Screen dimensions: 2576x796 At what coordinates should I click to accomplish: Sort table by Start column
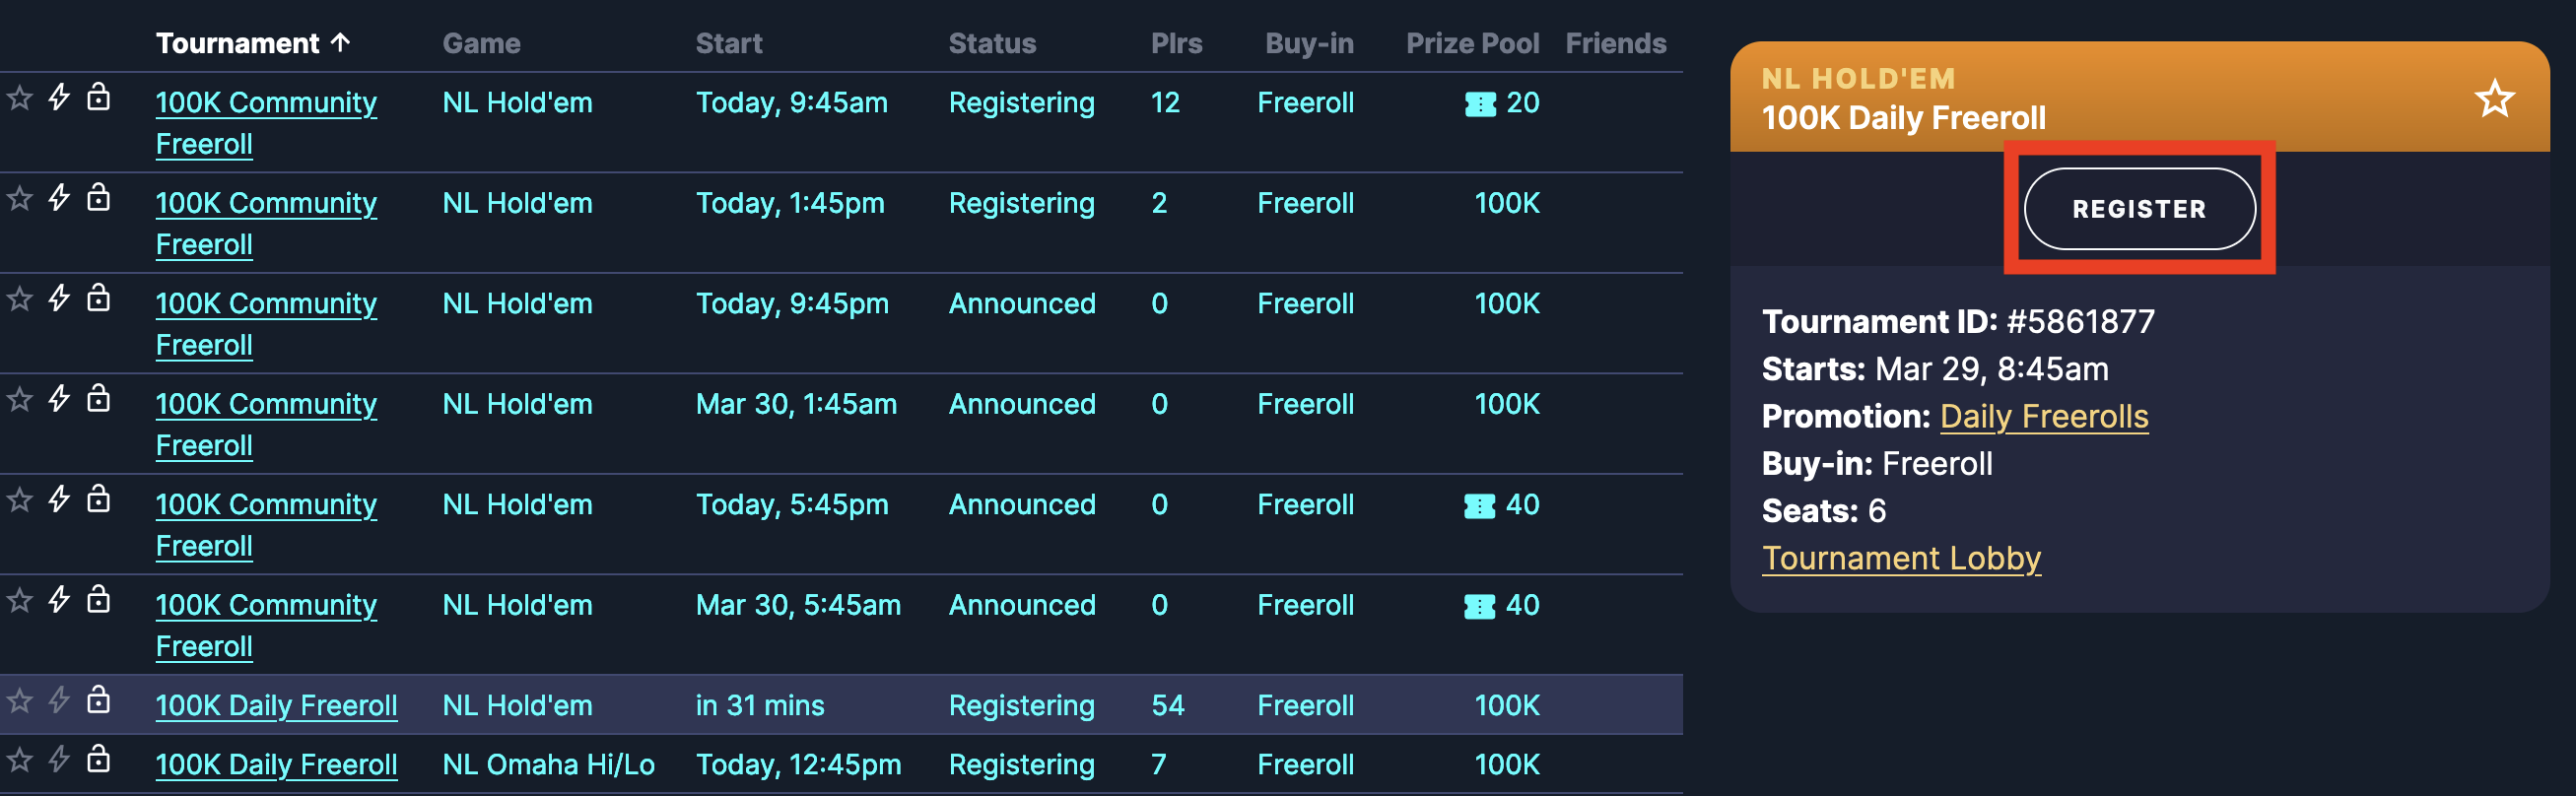pyautogui.click(x=729, y=43)
